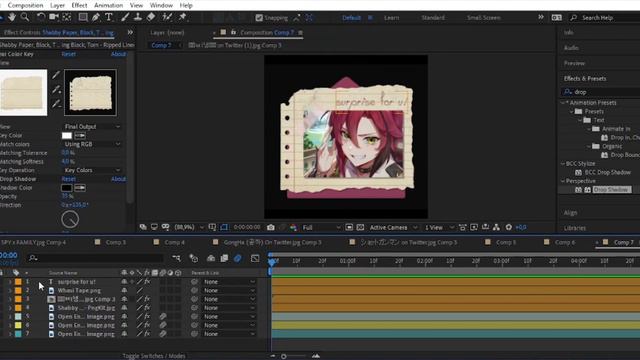Click About for the Drop Shadow effect
640x360 pixels.
pyautogui.click(x=118, y=179)
